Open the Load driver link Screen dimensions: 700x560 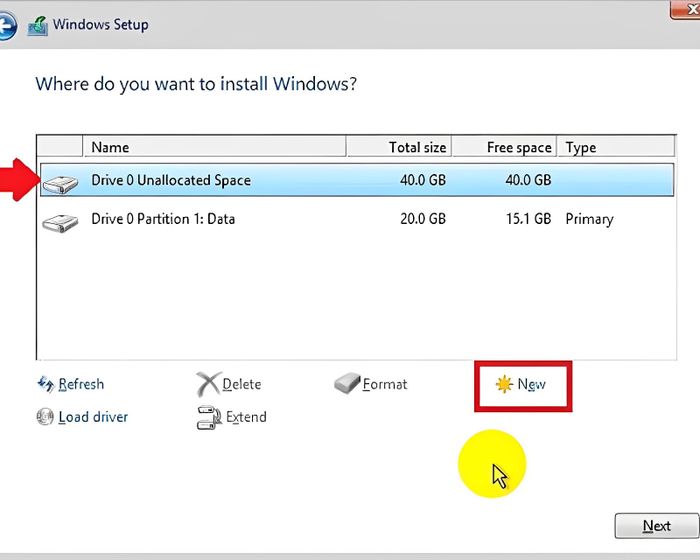[x=93, y=417]
